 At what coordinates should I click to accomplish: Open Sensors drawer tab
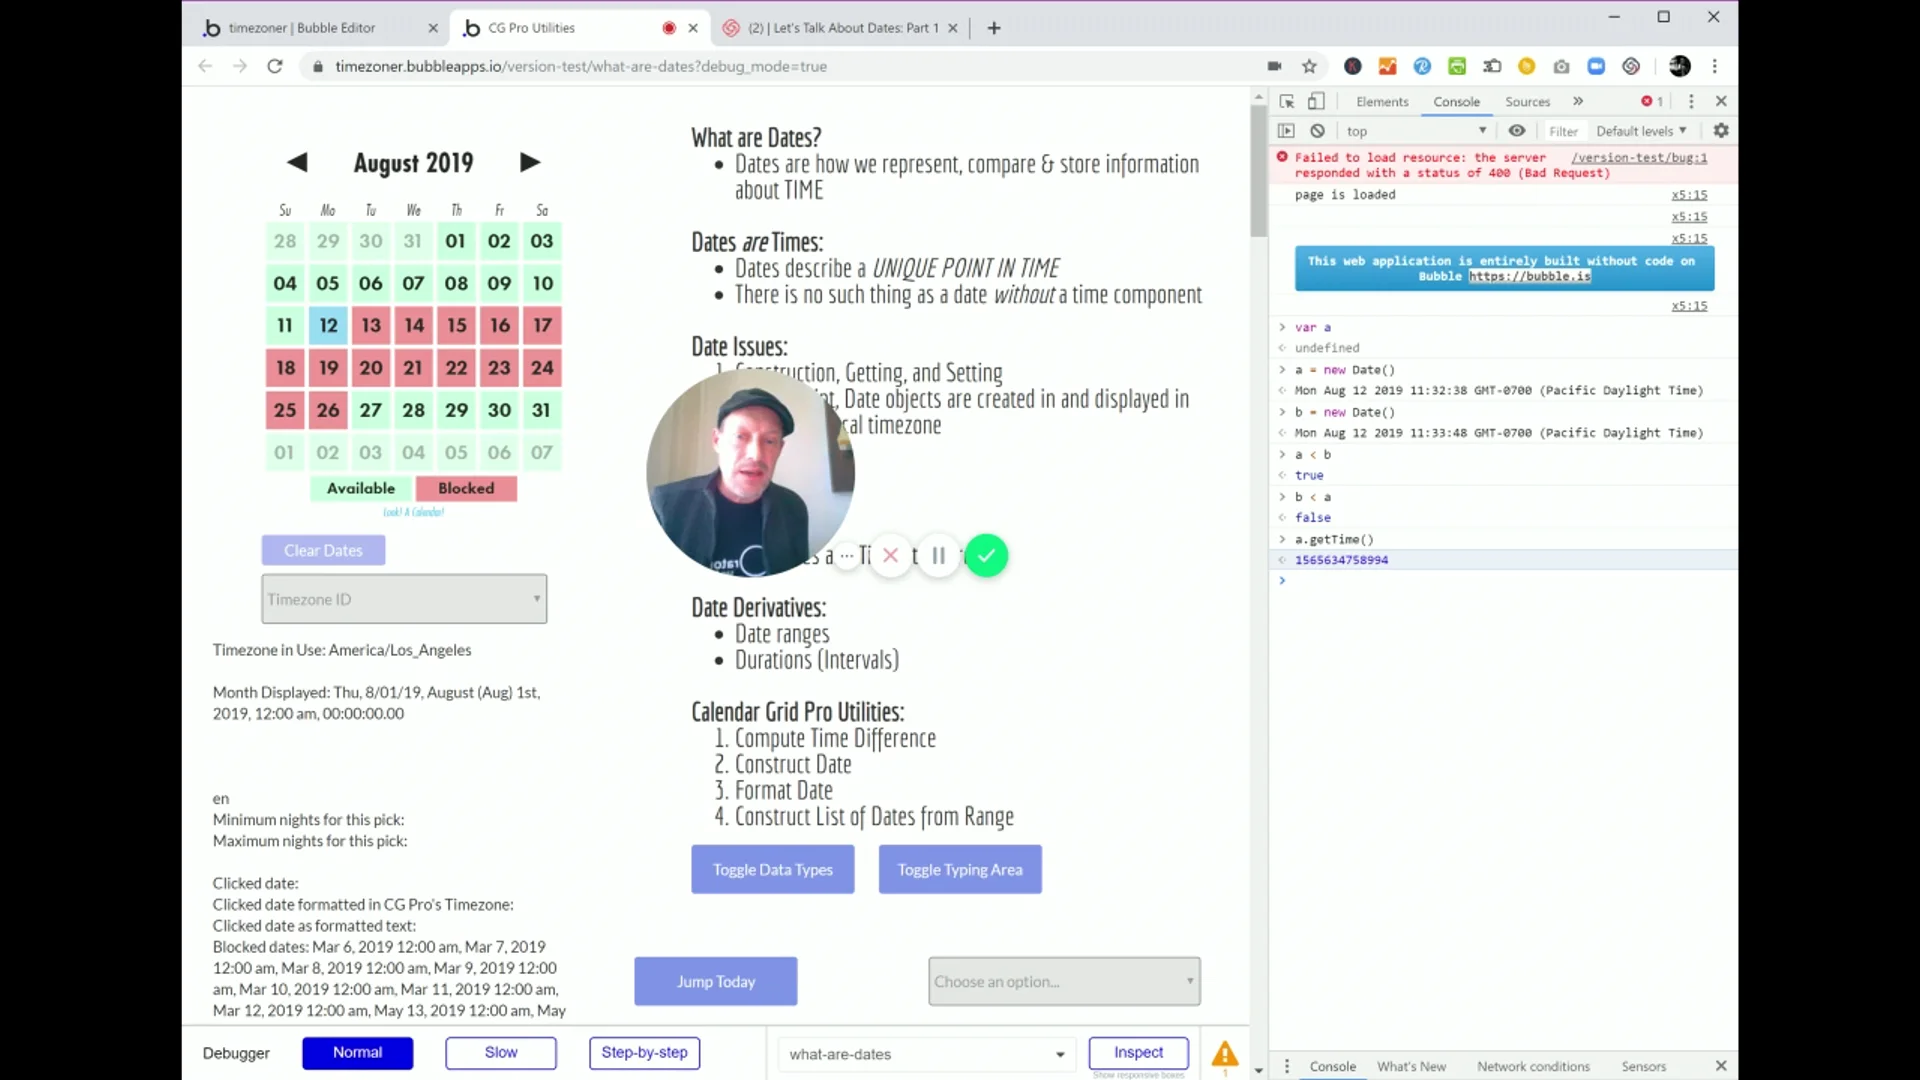click(x=1643, y=1066)
